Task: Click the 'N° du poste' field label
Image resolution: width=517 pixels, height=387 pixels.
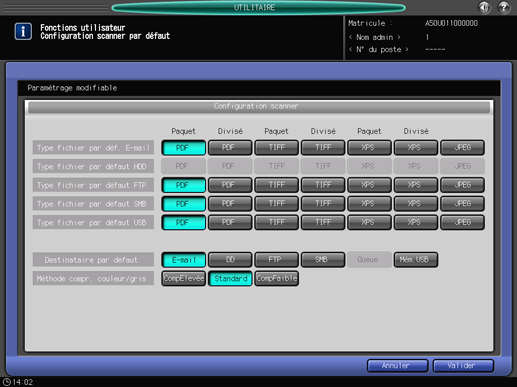Action: (378, 49)
